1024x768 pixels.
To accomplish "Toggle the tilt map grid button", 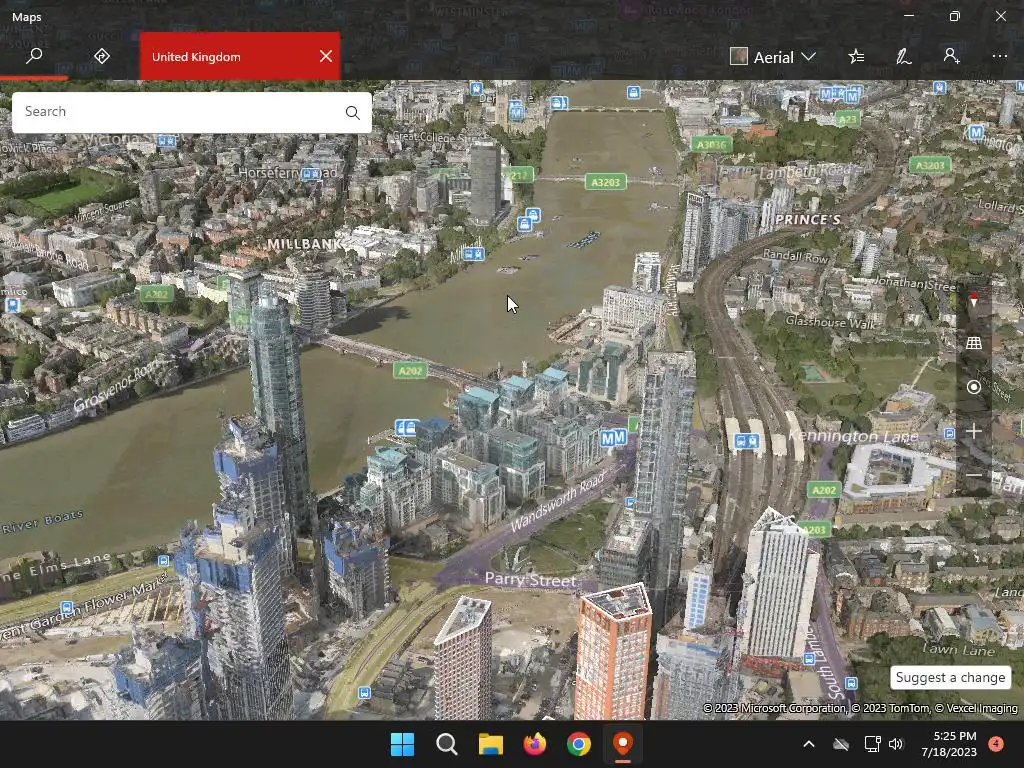I will pos(974,343).
